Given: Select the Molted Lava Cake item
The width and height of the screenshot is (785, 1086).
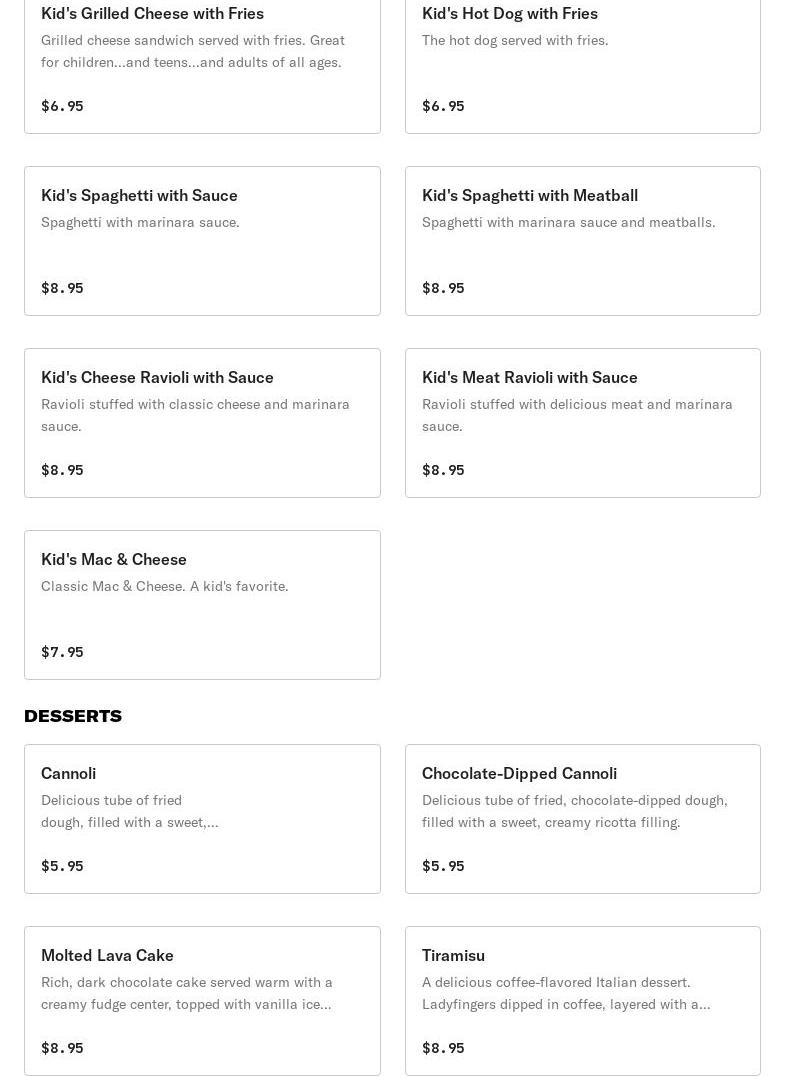Looking at the screenshot, I should pos(202,1001).
